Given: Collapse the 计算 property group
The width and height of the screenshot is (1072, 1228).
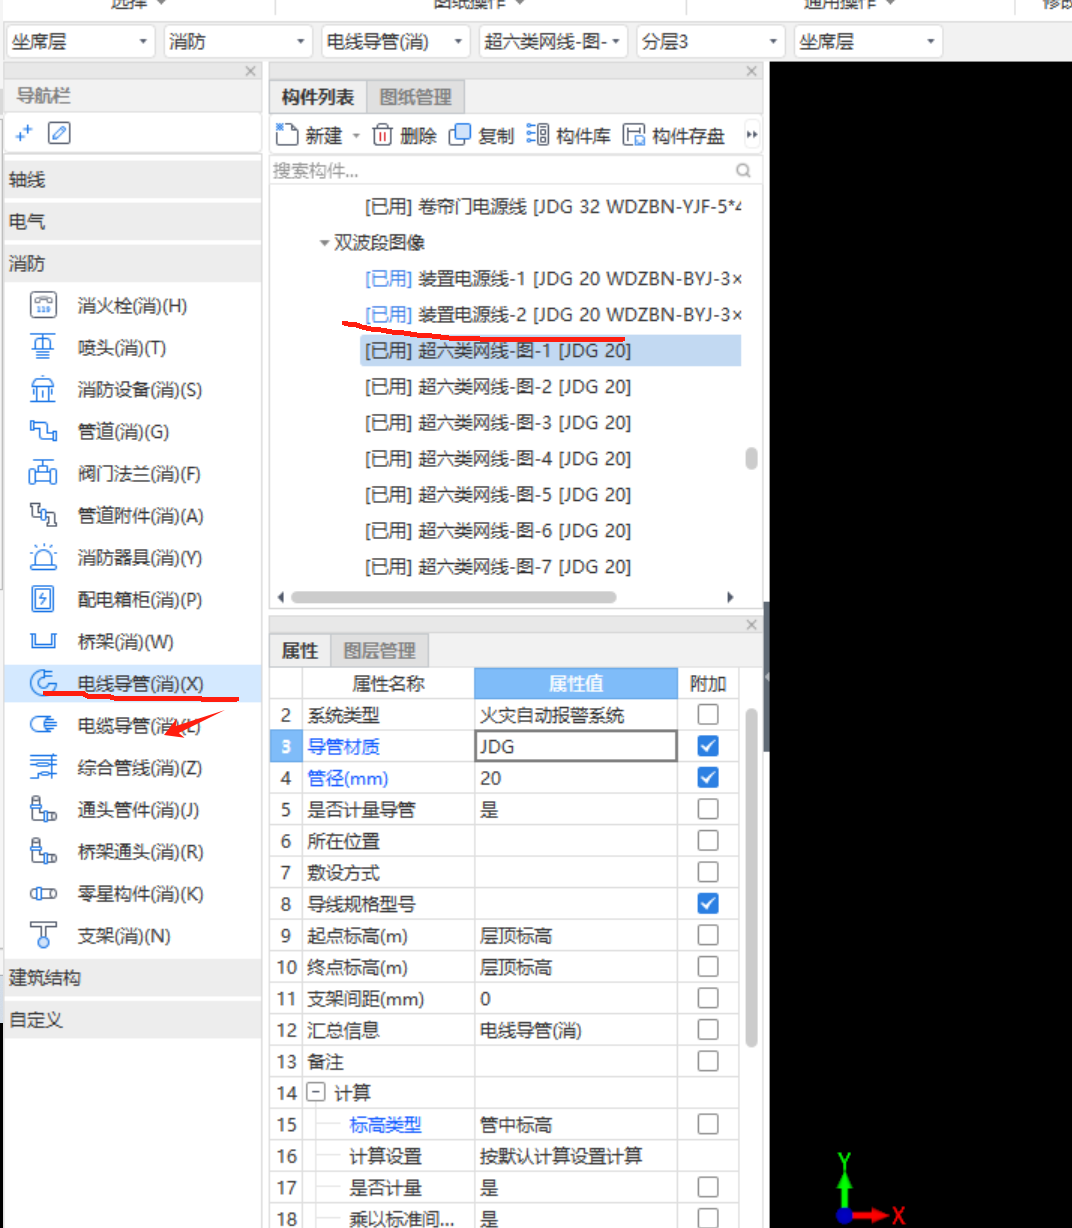Looking at the screenshot, I should pyautogui.click(x=316, y=1092).
